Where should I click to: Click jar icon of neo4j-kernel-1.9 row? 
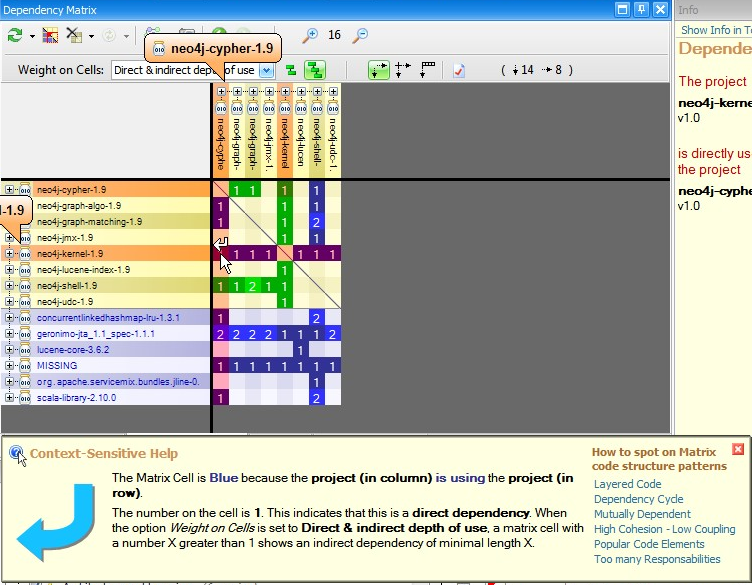[25, 253]
